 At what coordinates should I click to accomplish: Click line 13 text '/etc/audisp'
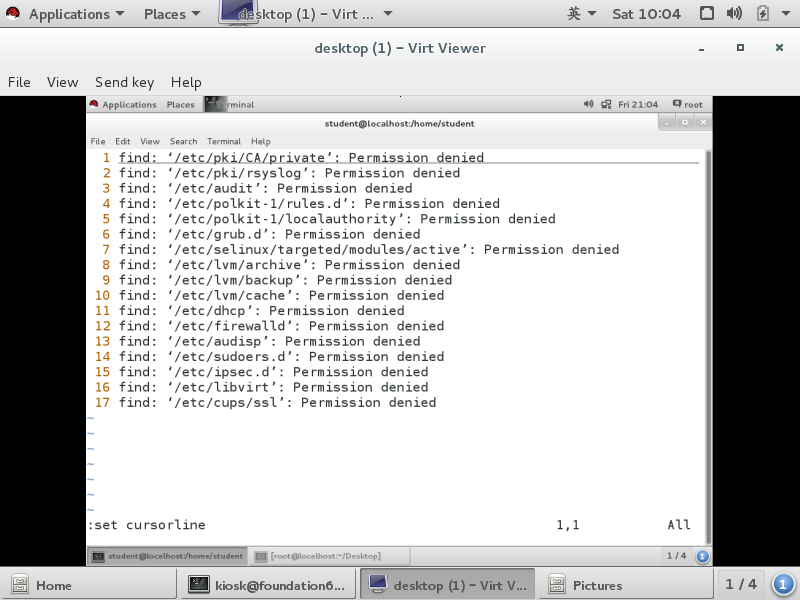[x=217, y=341]
